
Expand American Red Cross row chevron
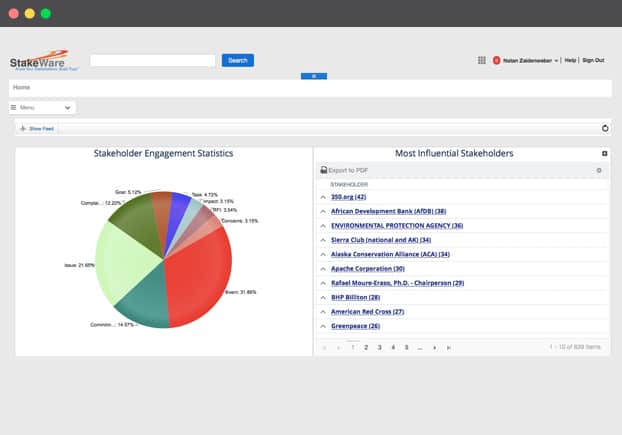323,312
